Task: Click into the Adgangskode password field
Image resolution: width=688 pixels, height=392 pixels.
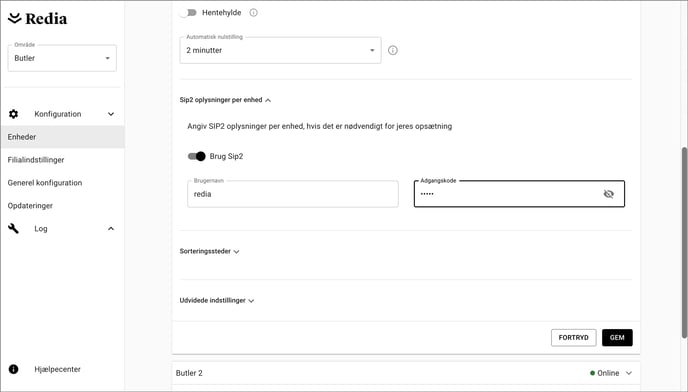Action: 519,194
